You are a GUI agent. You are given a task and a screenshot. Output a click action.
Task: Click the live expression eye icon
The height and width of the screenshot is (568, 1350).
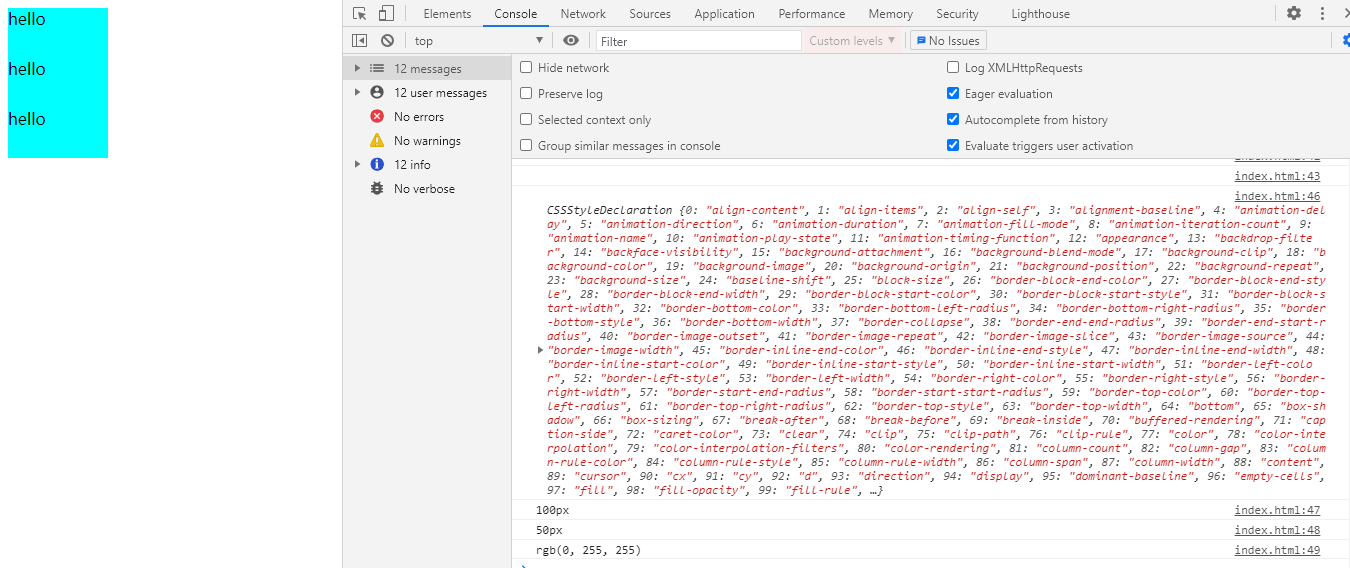(571, 40)
